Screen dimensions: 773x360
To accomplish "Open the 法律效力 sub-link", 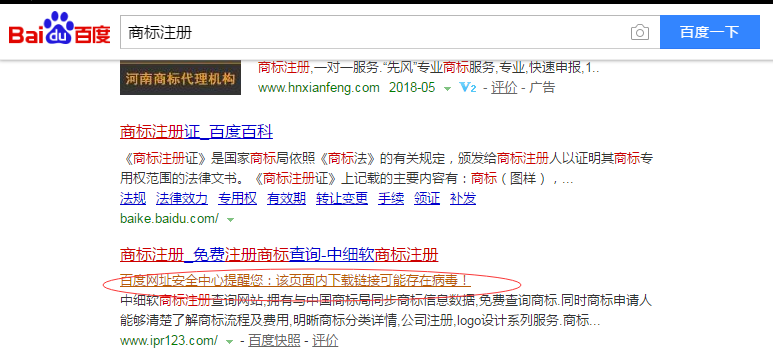I will coord(182,198).
